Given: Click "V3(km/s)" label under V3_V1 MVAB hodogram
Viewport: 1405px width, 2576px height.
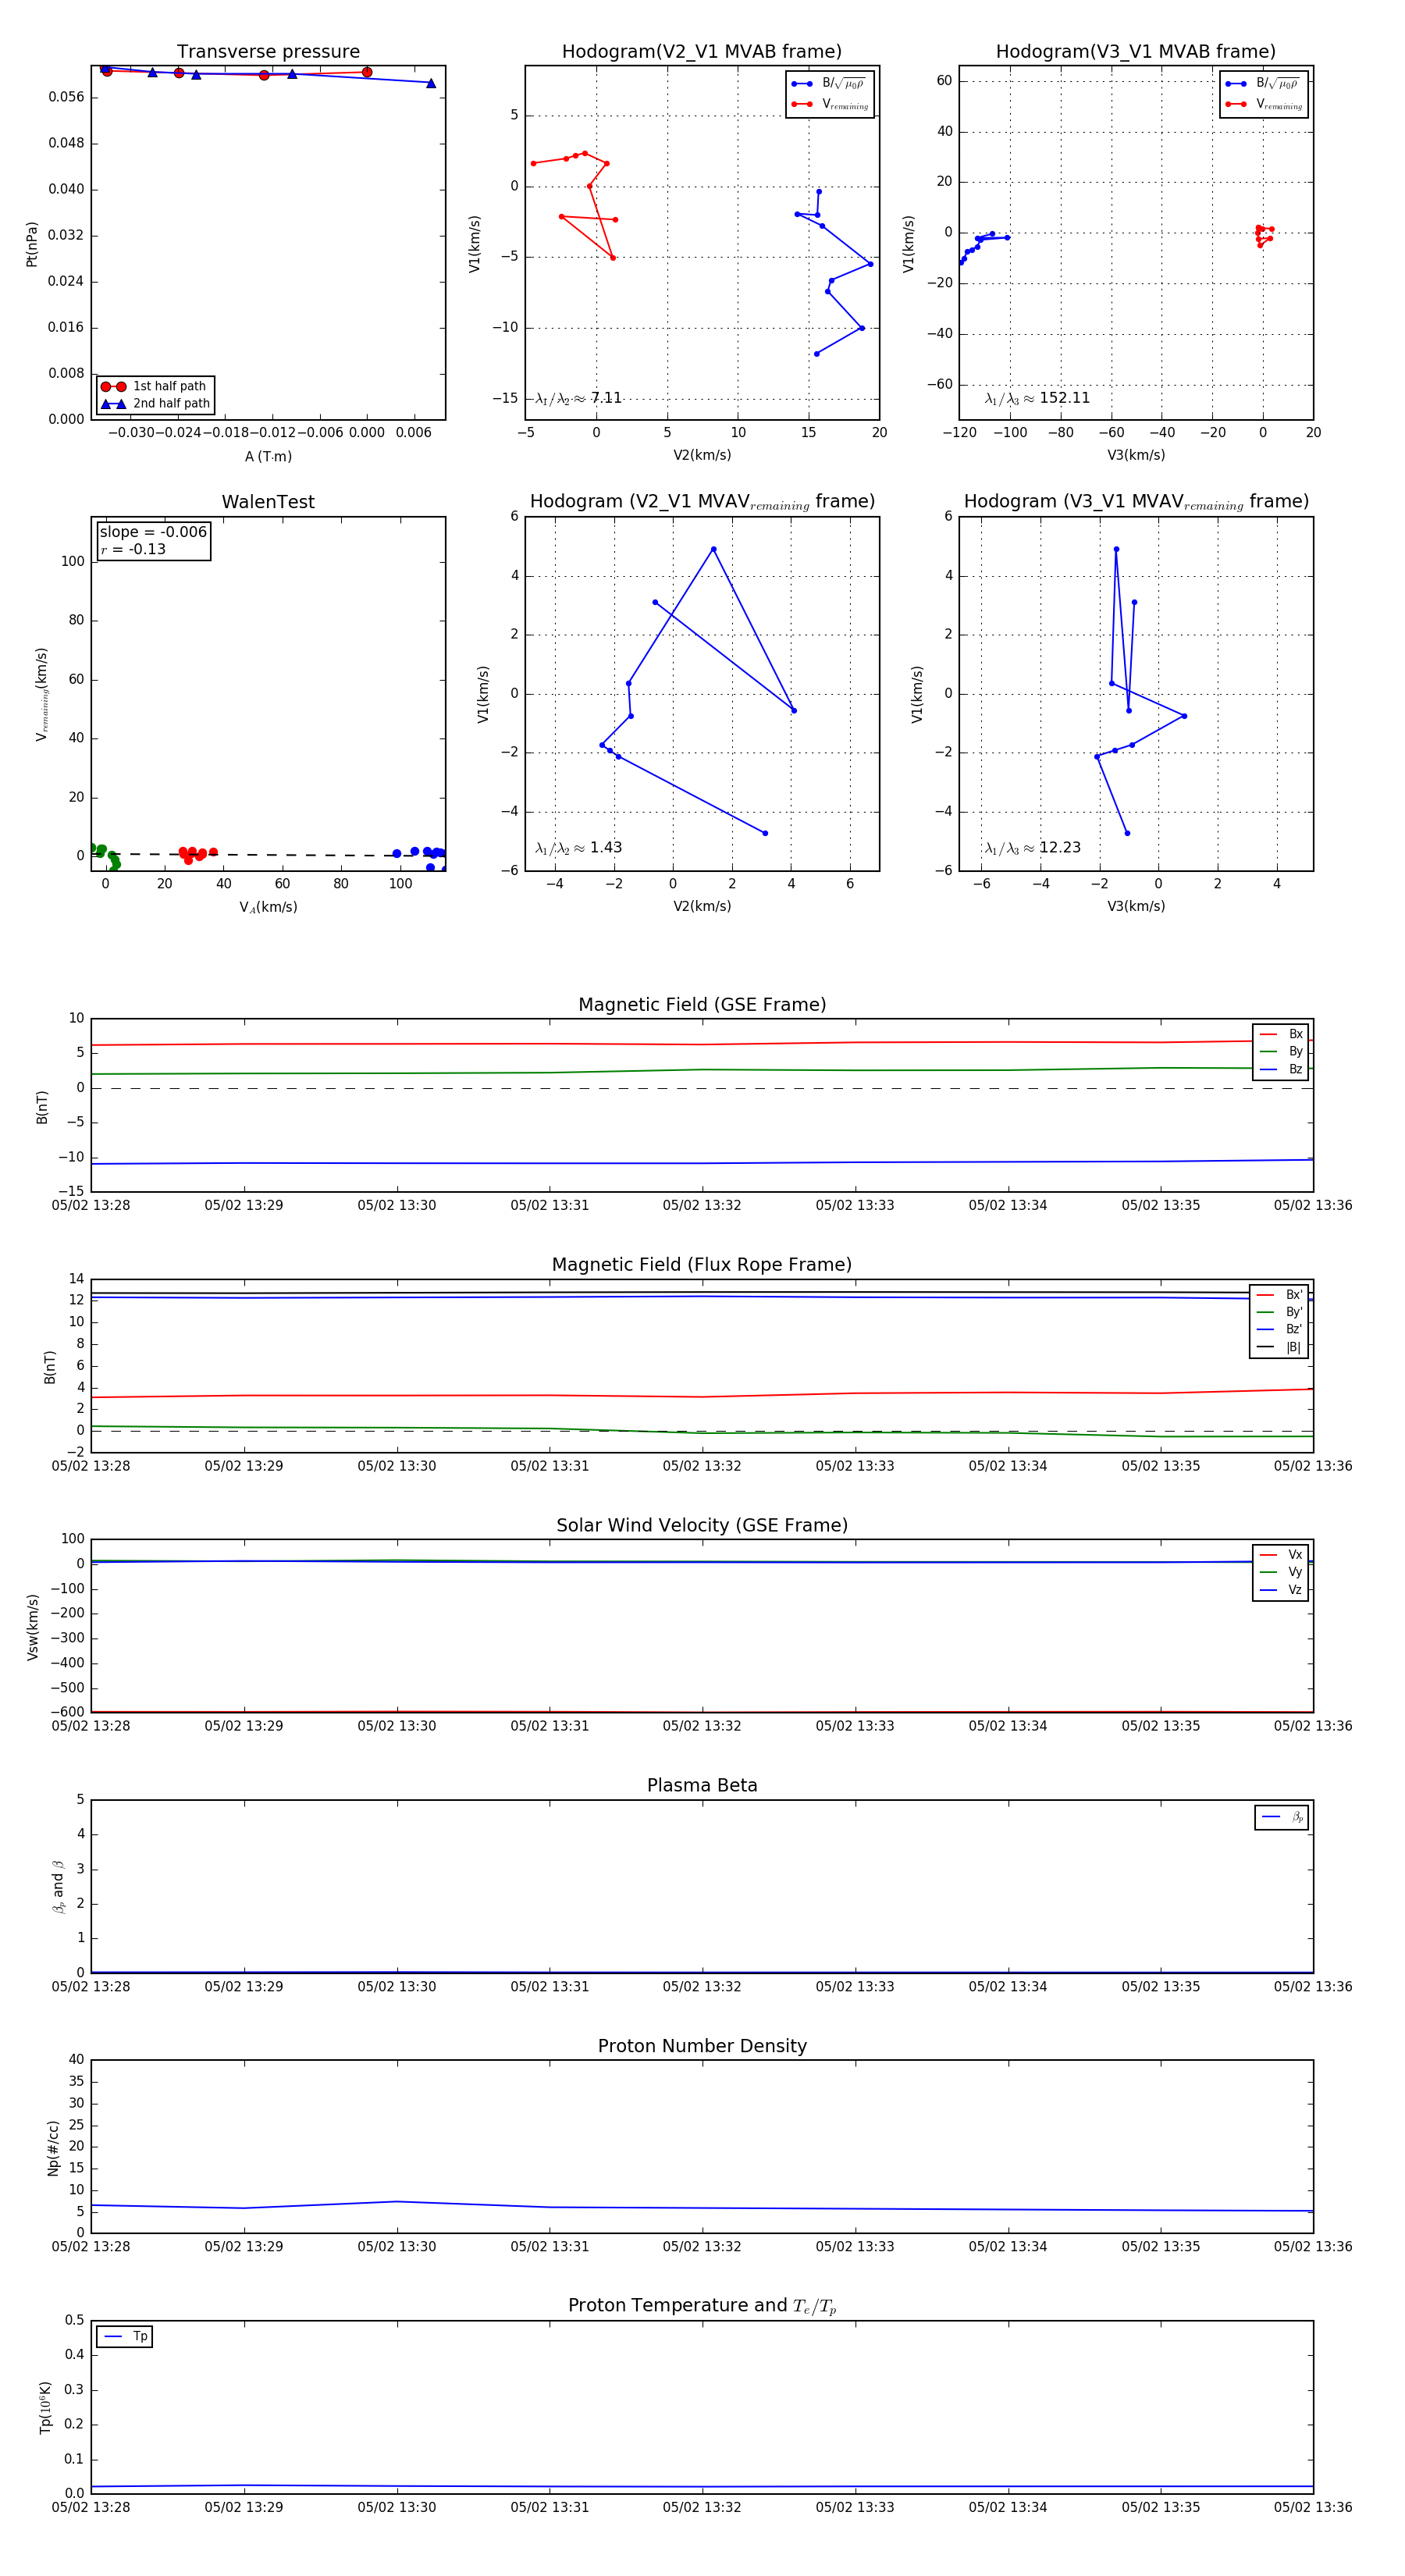Looking at the screenshot, I should click(1136, 455).
